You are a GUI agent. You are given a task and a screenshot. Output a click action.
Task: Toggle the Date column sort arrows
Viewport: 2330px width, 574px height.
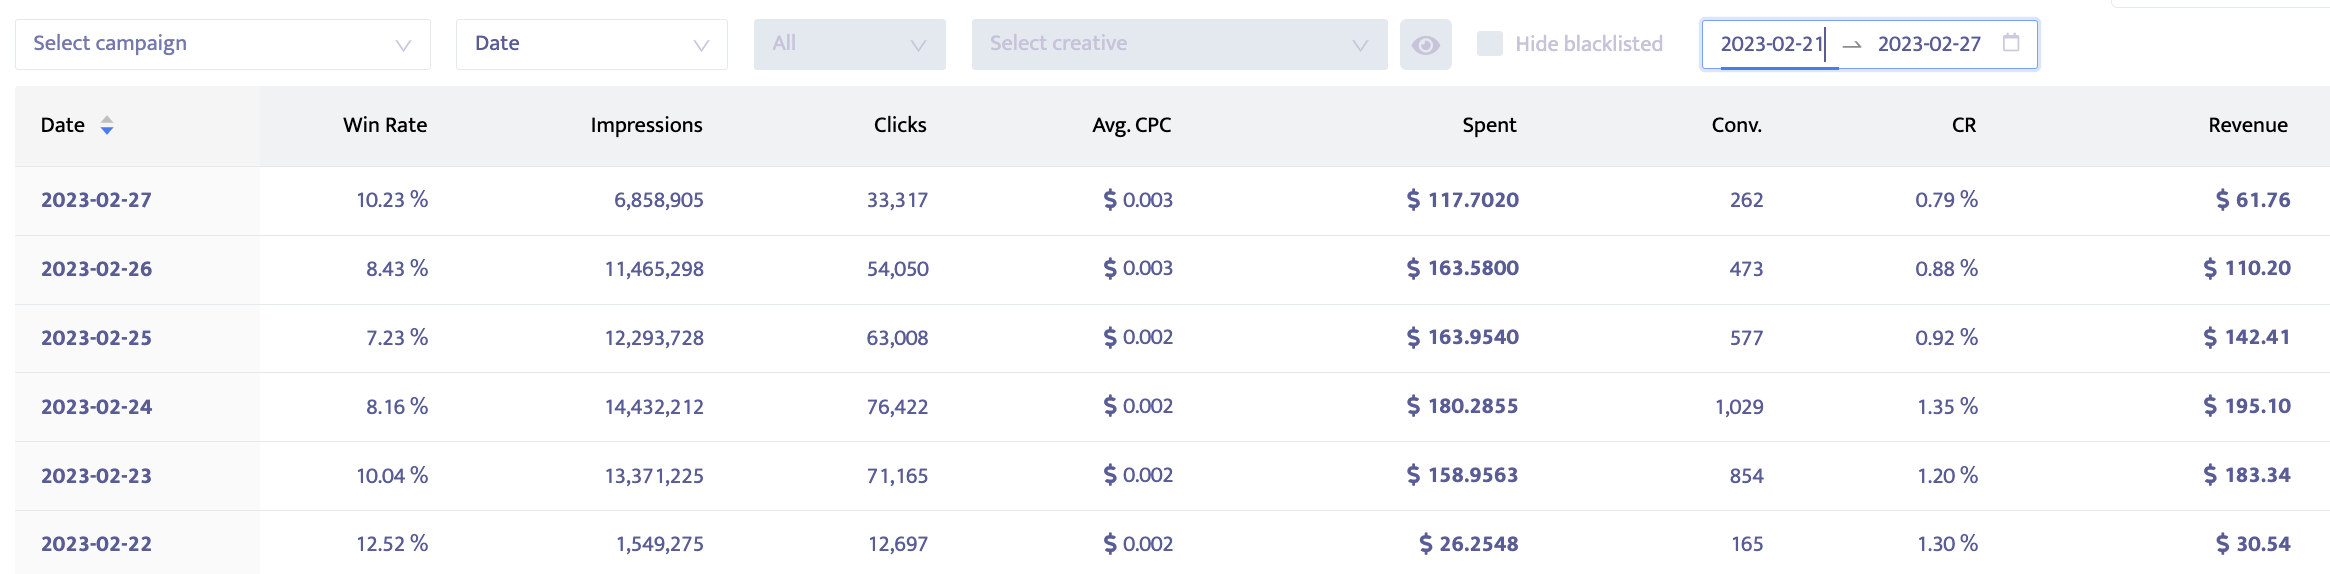(107, 125)
